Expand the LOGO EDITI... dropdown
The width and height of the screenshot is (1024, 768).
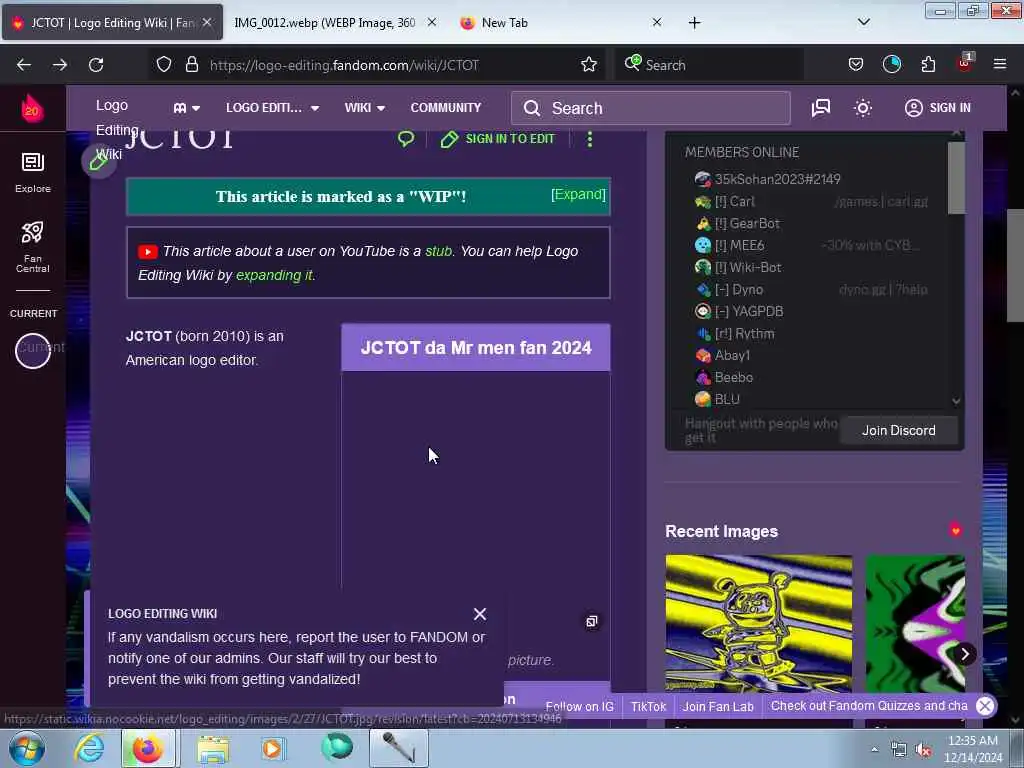tap(272, 108)
